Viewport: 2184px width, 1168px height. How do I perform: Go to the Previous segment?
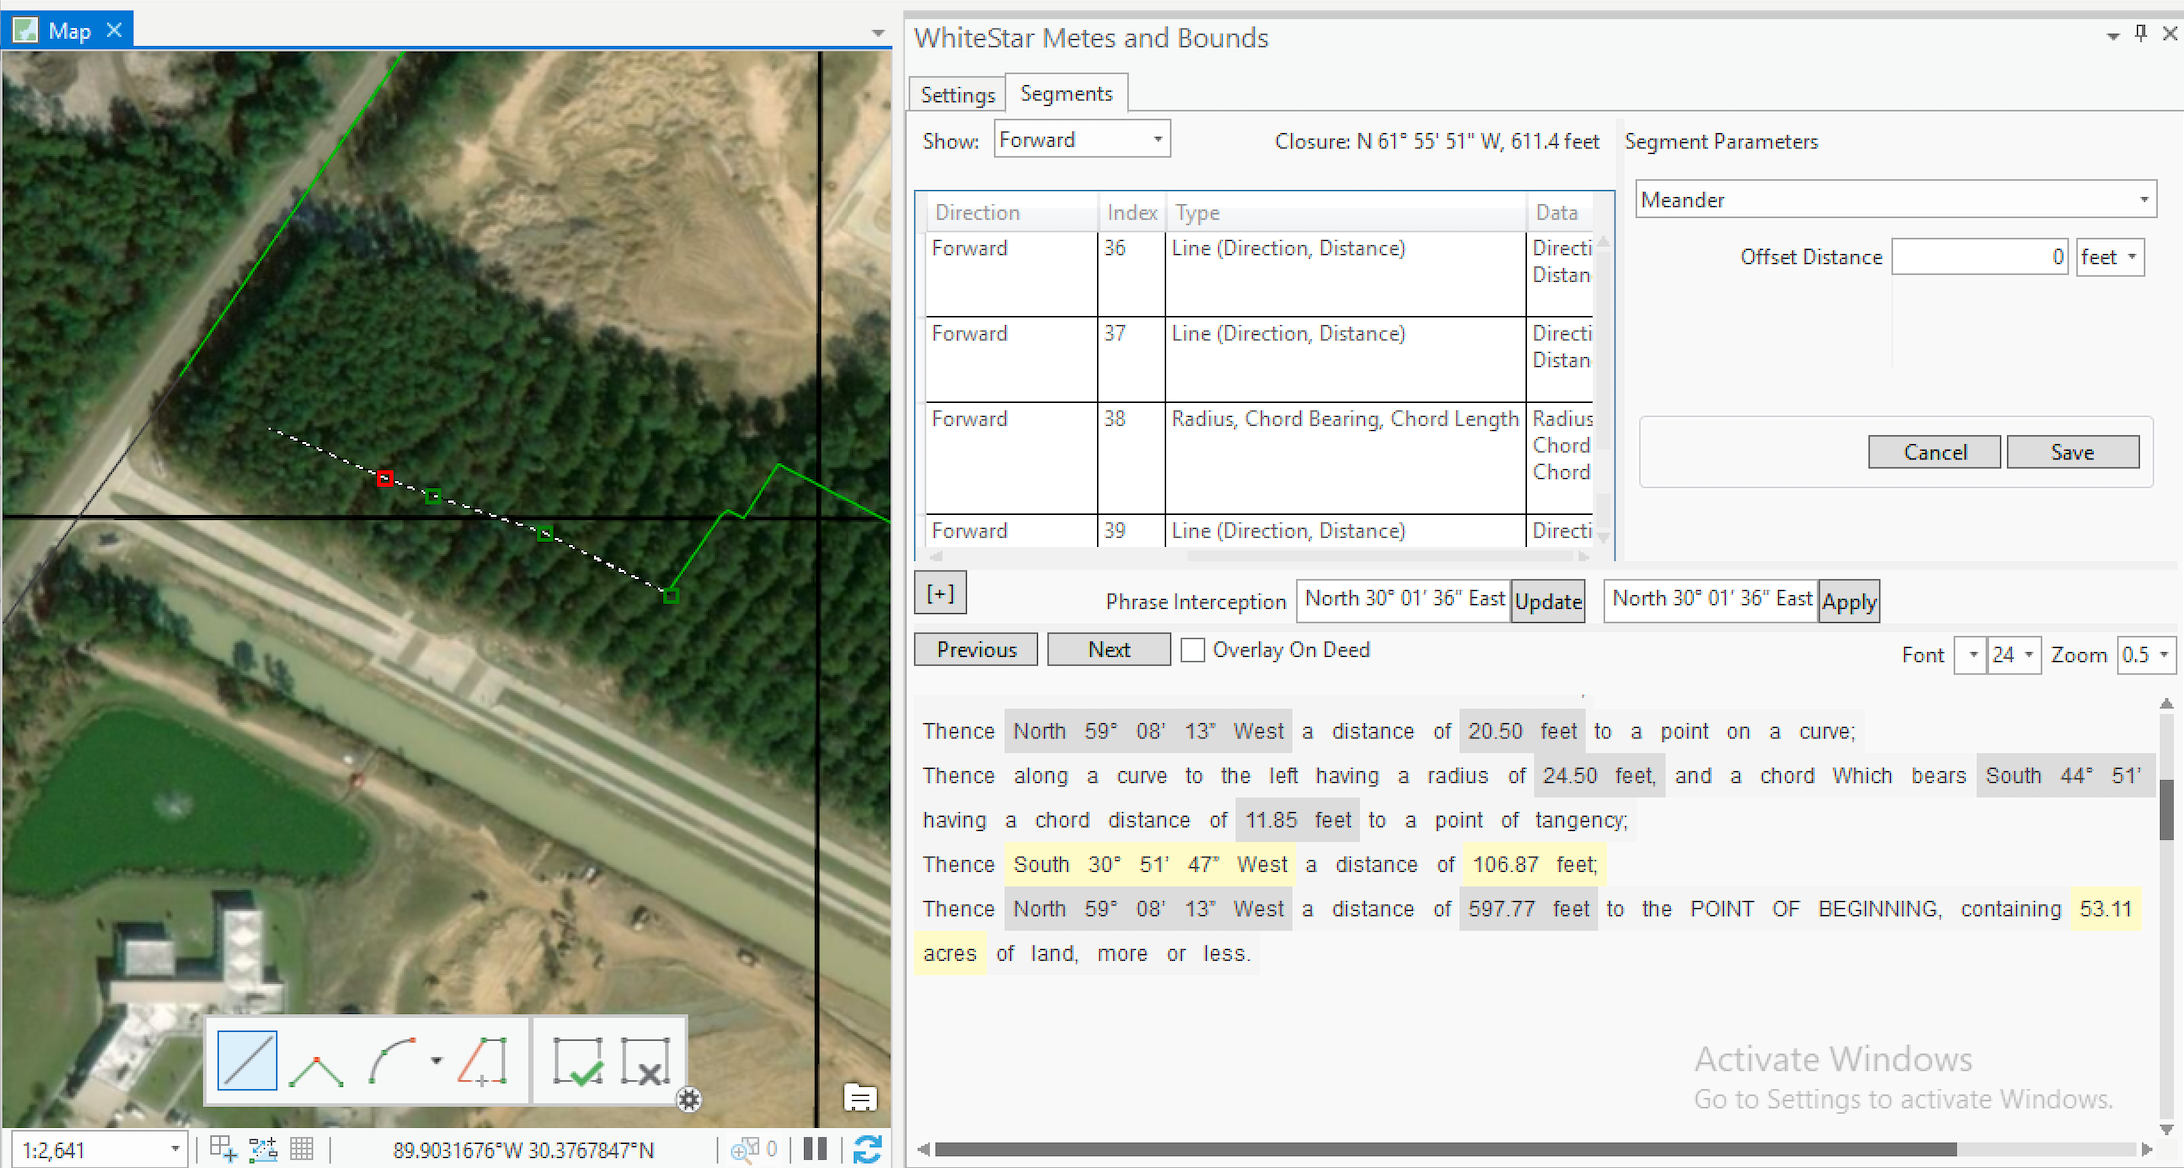point(976,650)
